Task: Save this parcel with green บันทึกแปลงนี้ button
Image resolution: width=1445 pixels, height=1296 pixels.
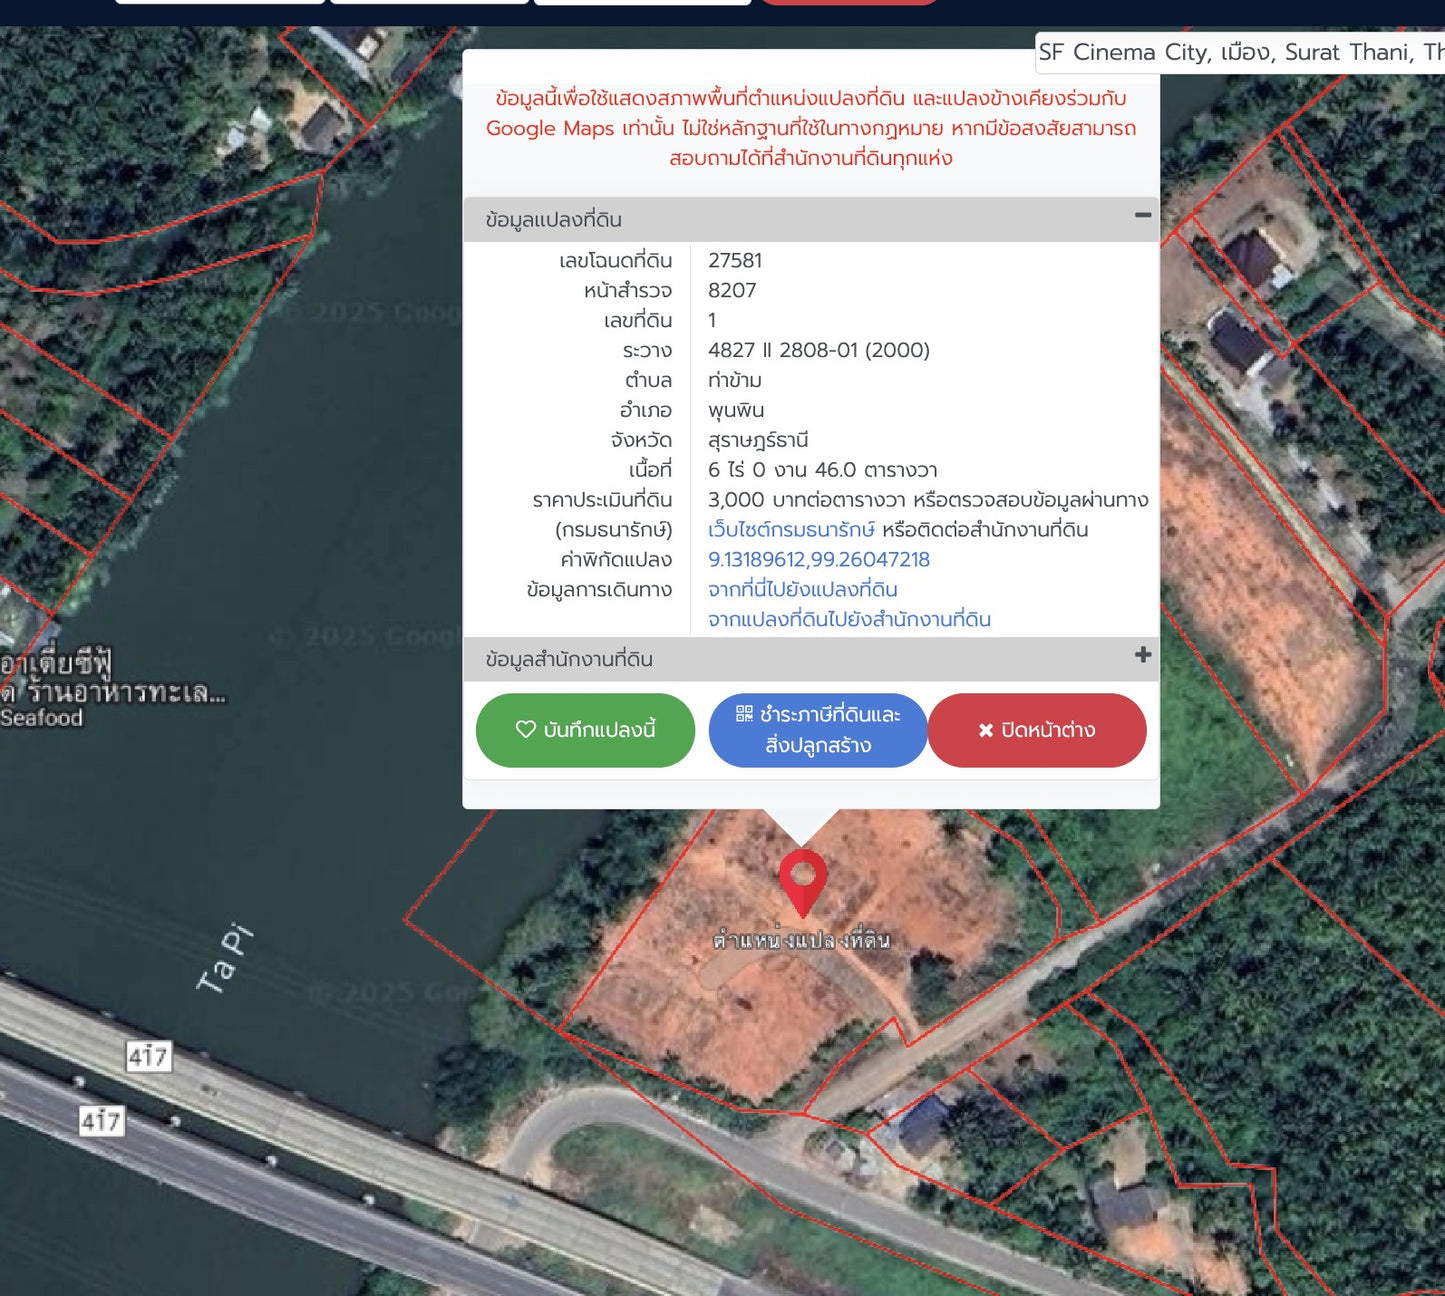Action: [585, 730]
